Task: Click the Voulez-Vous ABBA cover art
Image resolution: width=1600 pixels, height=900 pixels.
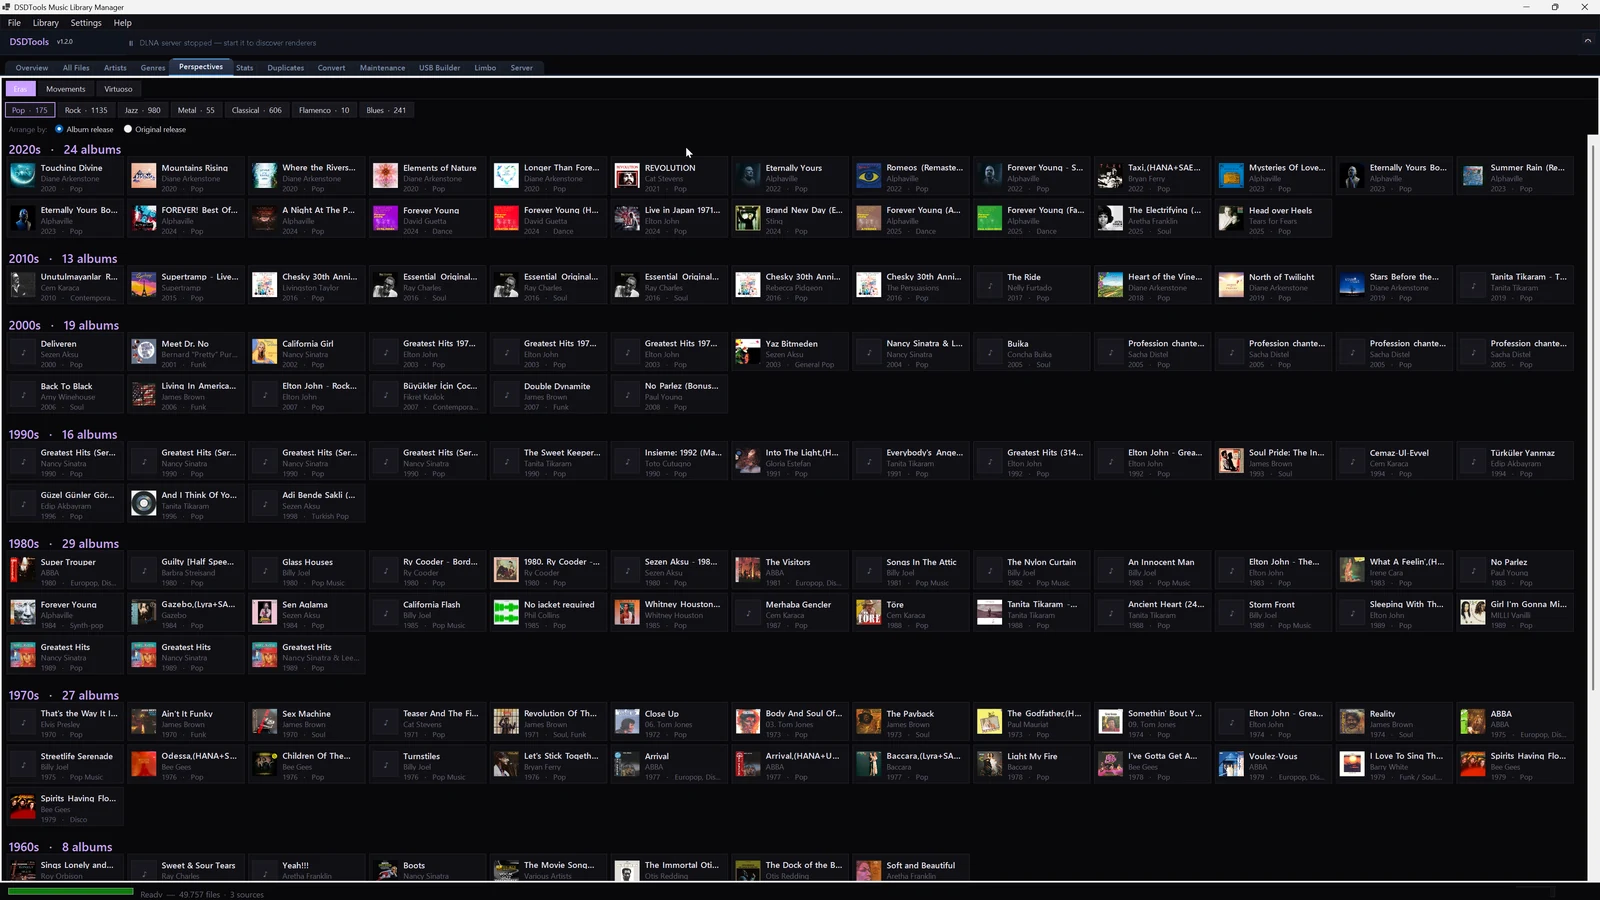Action: point(1231,764)
